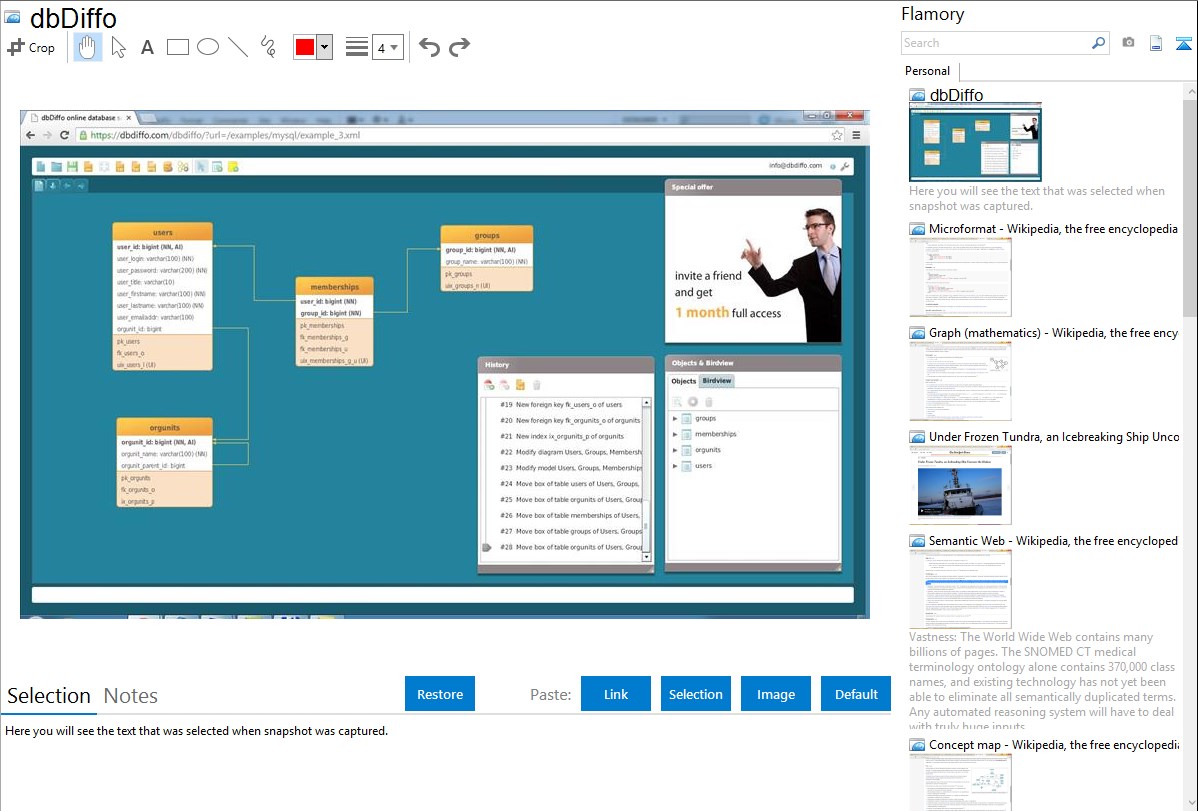
Task: Expand the orgunits tree node
Action: pos(675,450)
